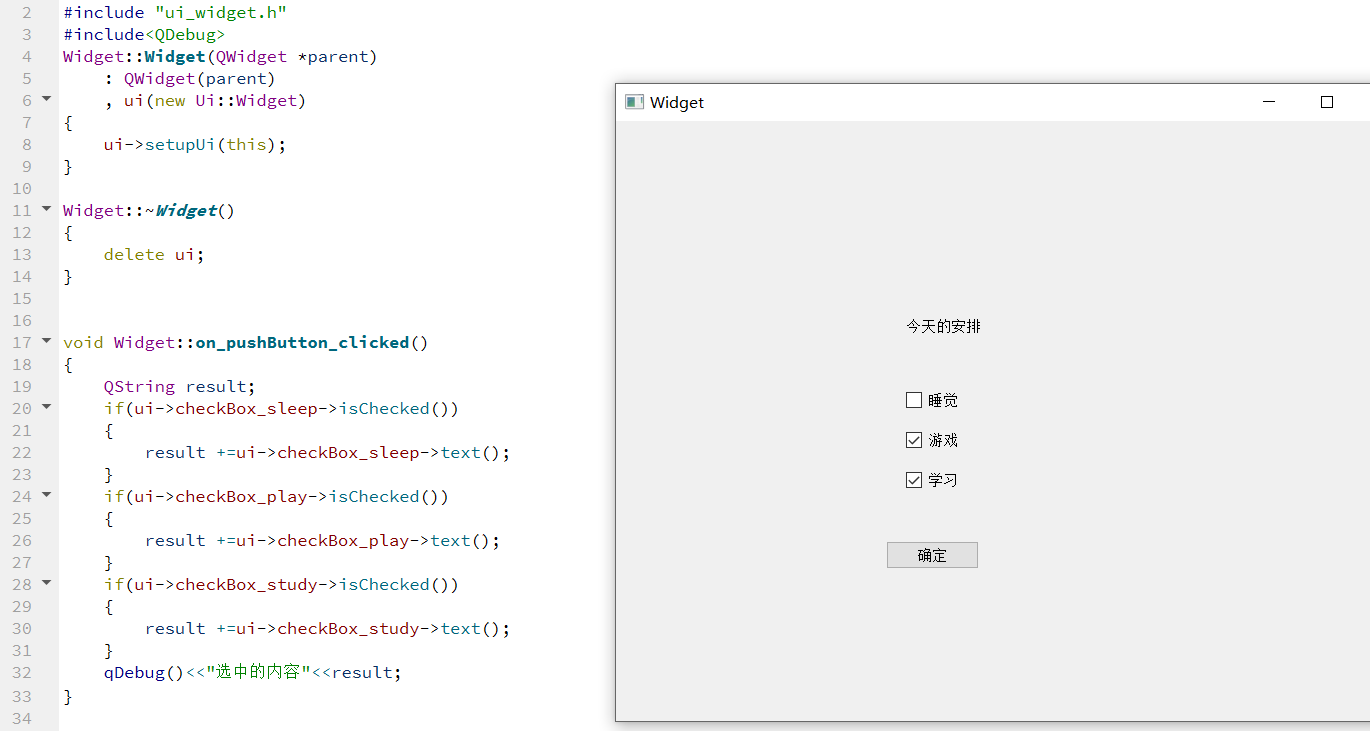Viewport: 1370px width, 731px height.
Task: Check the 睡觉 checkbox
Action: [913, 400]
